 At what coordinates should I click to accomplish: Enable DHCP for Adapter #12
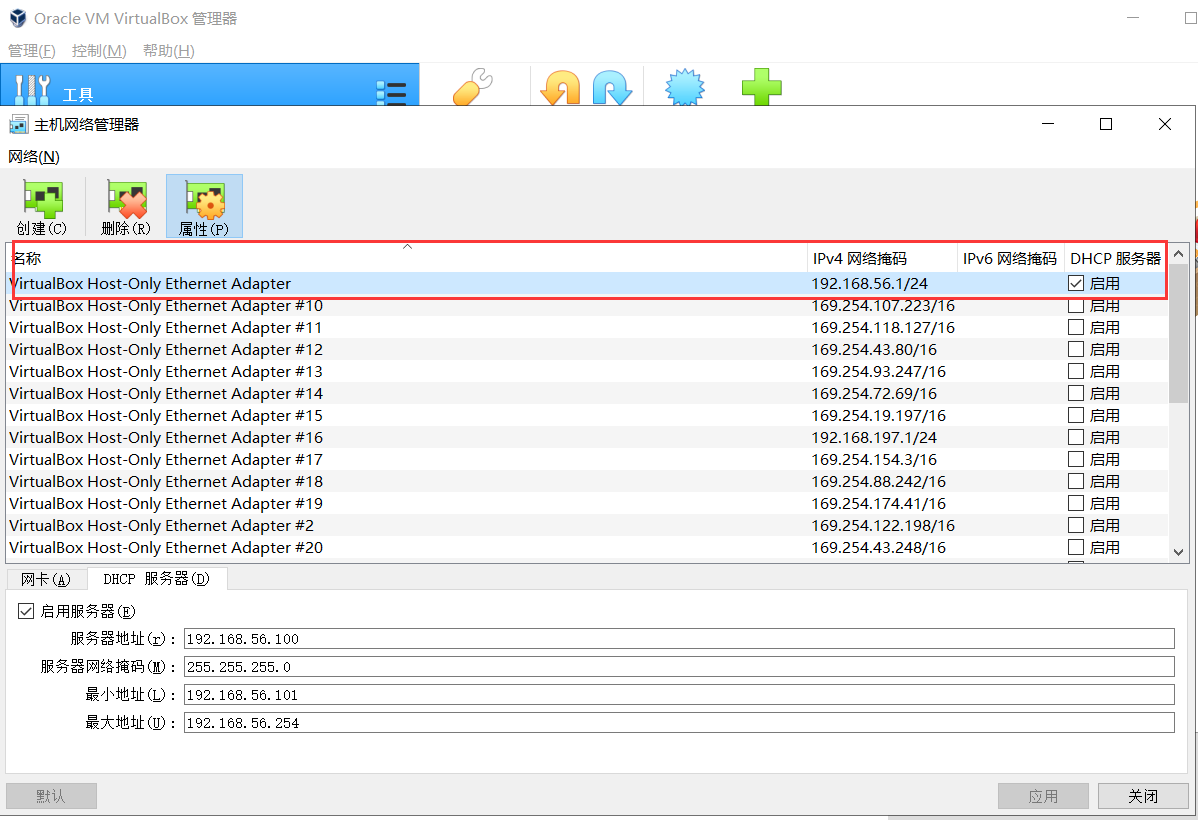(x=1076, y=349)
